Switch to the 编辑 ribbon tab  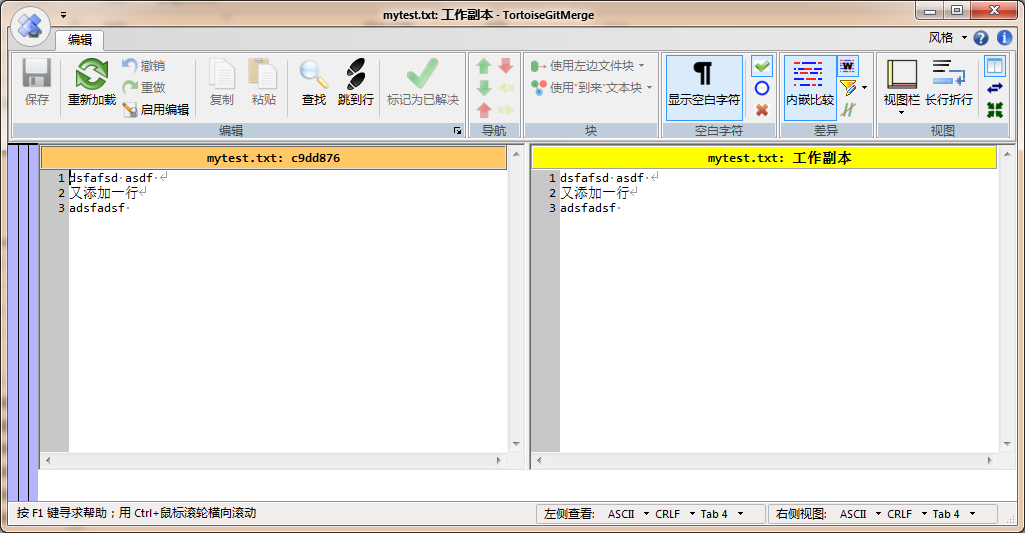[80, 39]
